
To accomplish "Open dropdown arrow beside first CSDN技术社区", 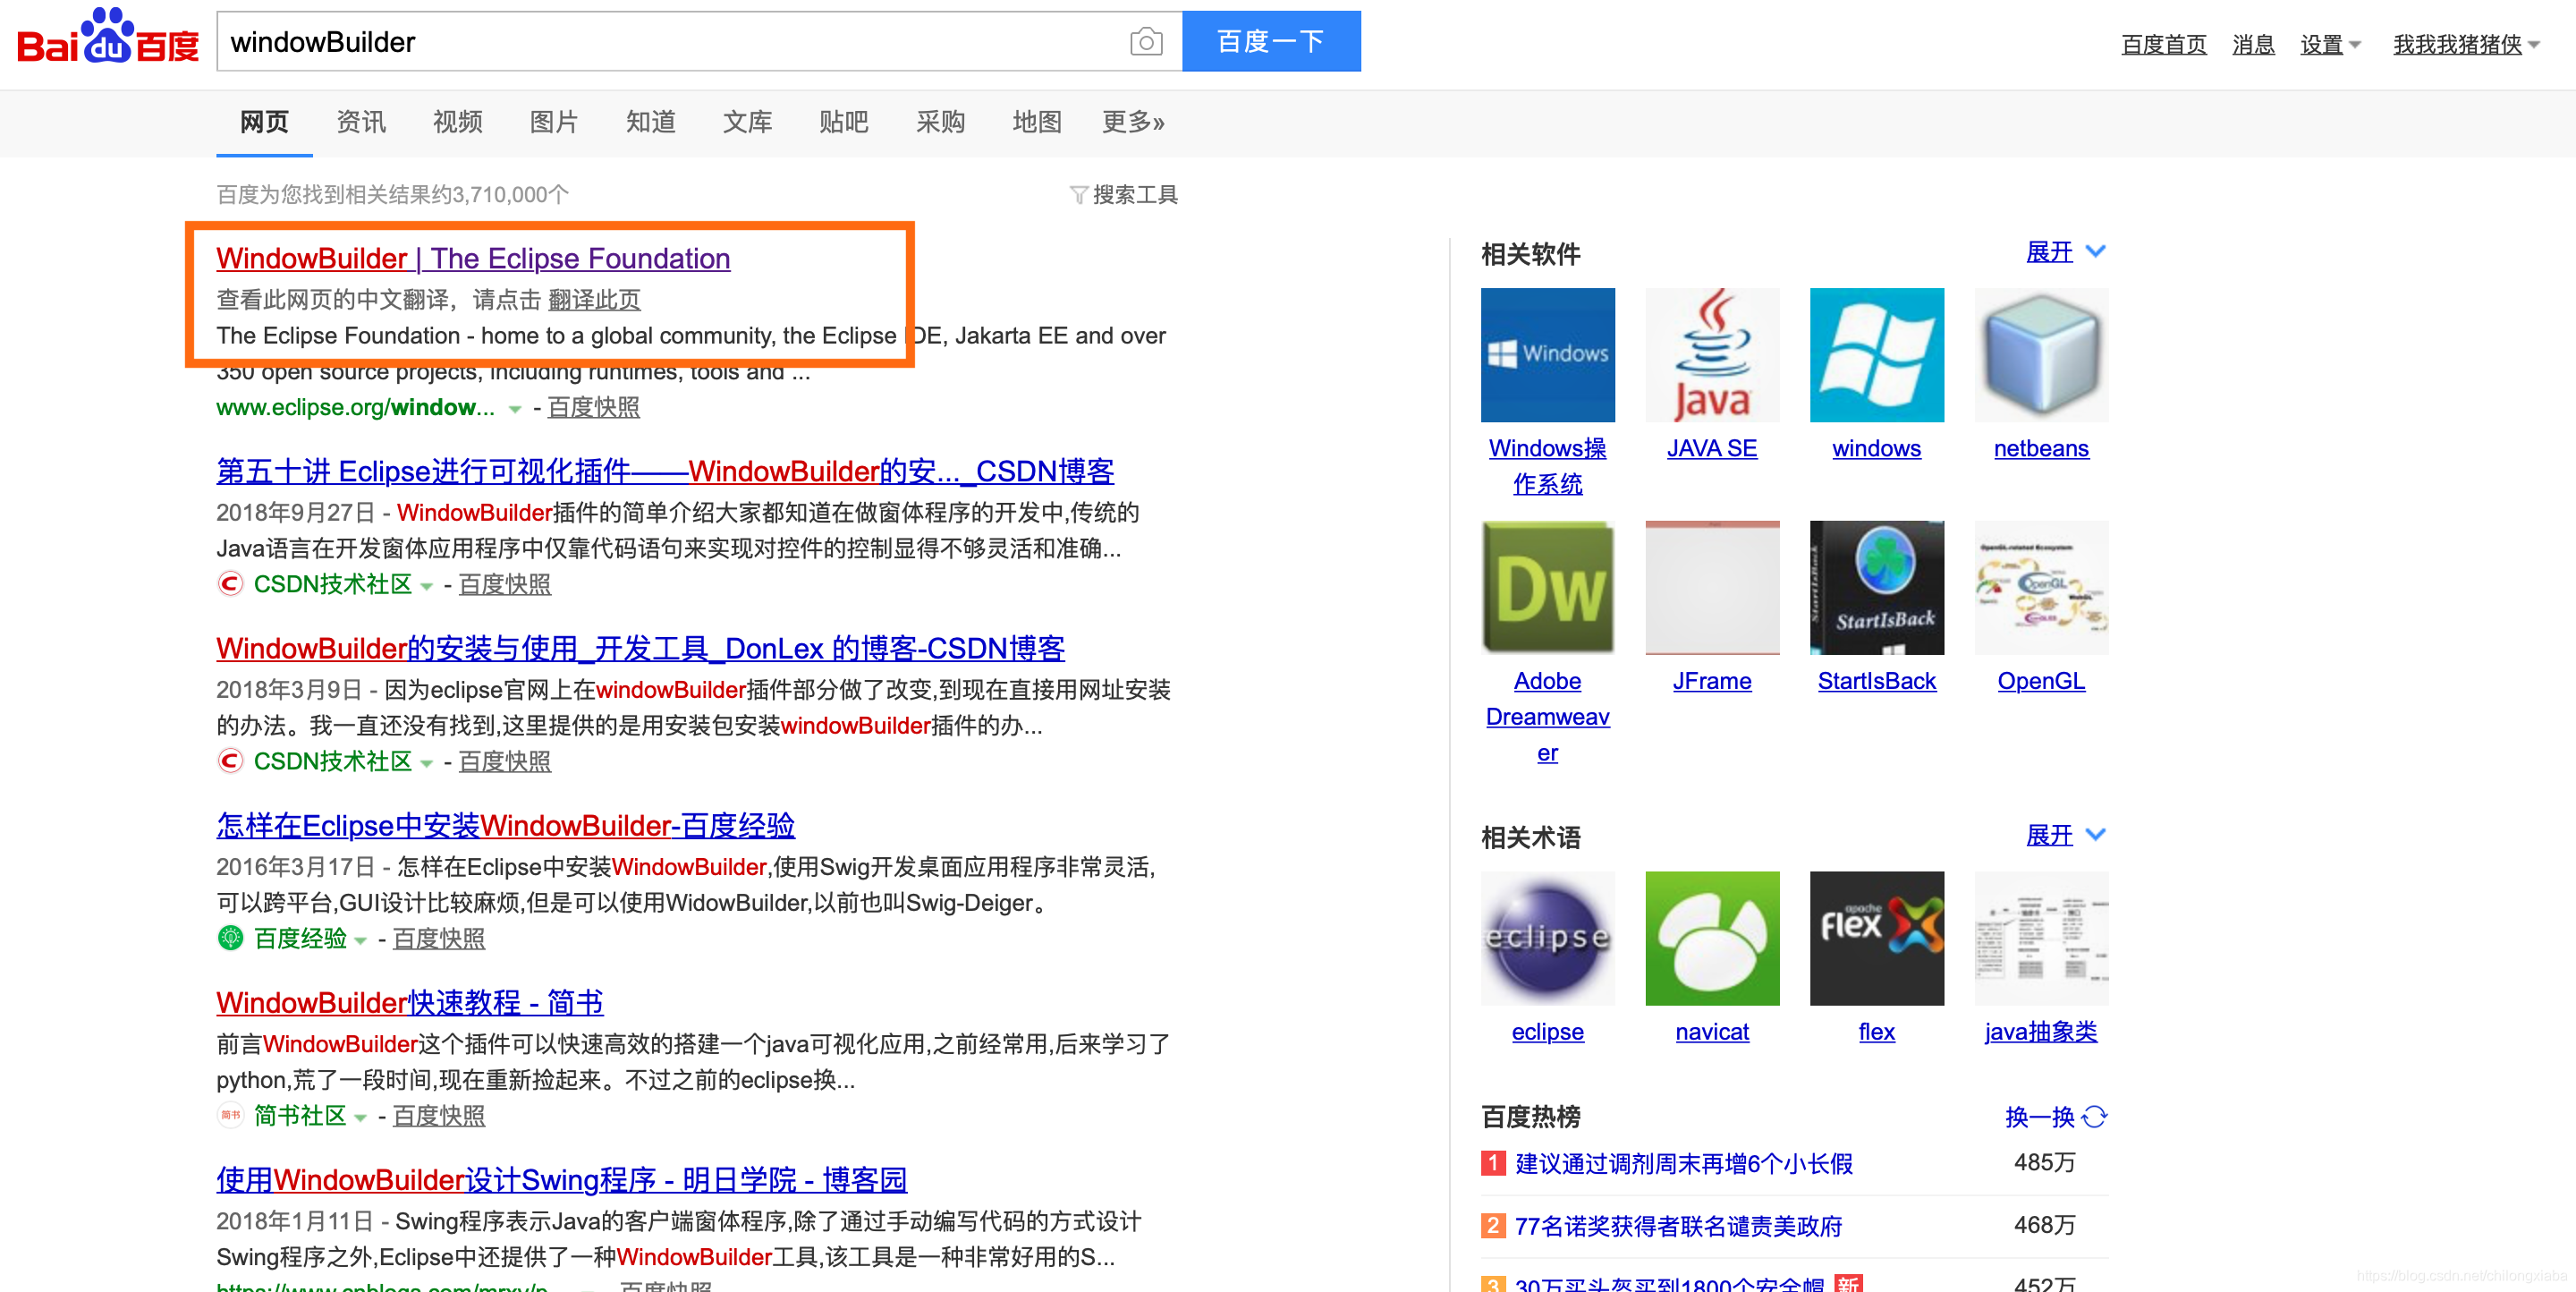I will [427, 586].
